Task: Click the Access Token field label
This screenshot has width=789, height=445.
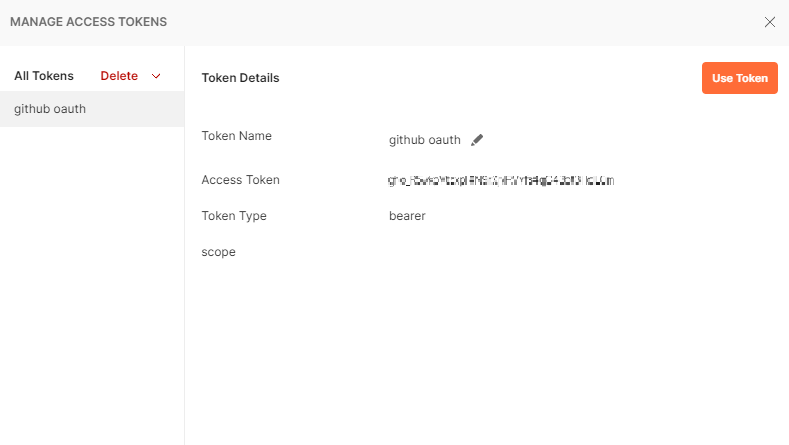Action: pyautogui.click(x=240, y=180)
